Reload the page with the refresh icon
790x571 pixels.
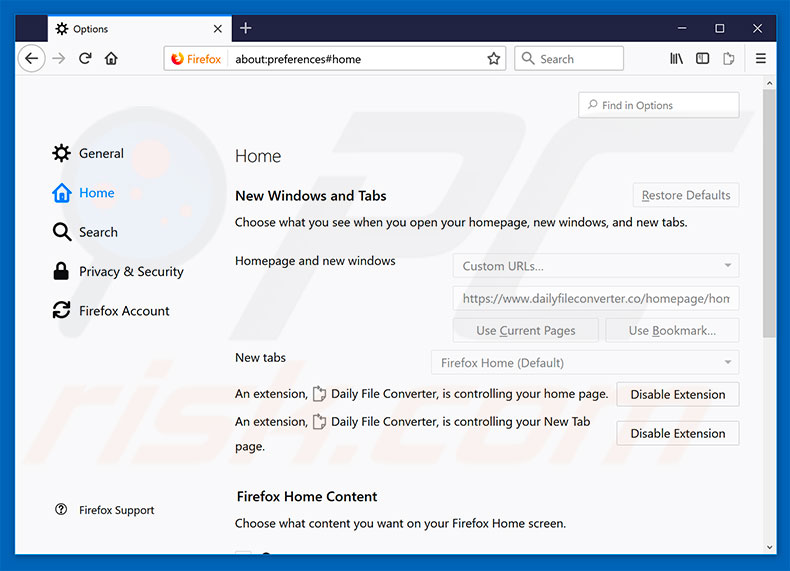(85, 58)
